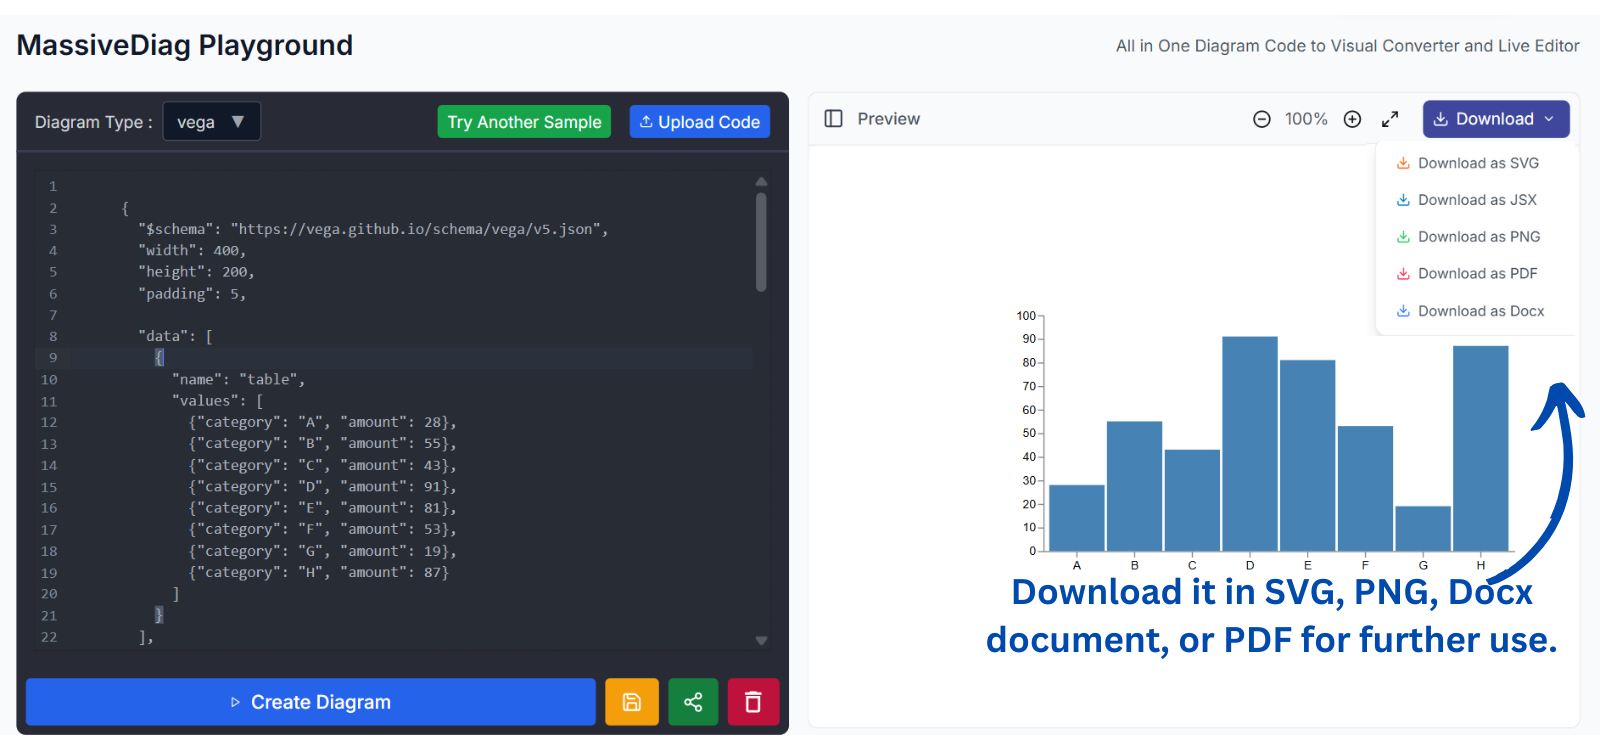Click code line with category "A" amount 28
Image resolution: width=1600 pixels, height=750 pixels.
pos(323,422)
